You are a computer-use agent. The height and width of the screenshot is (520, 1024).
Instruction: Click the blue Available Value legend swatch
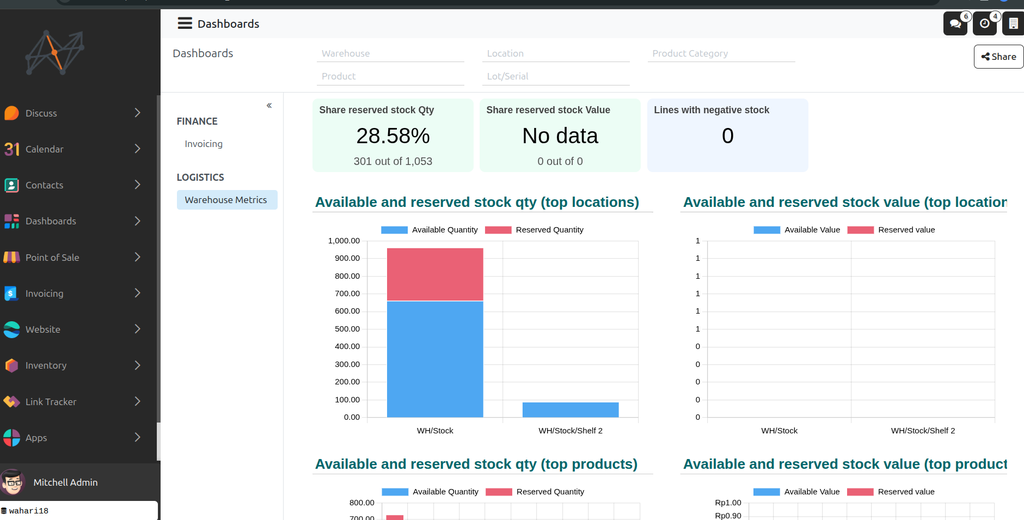(766, 230)
